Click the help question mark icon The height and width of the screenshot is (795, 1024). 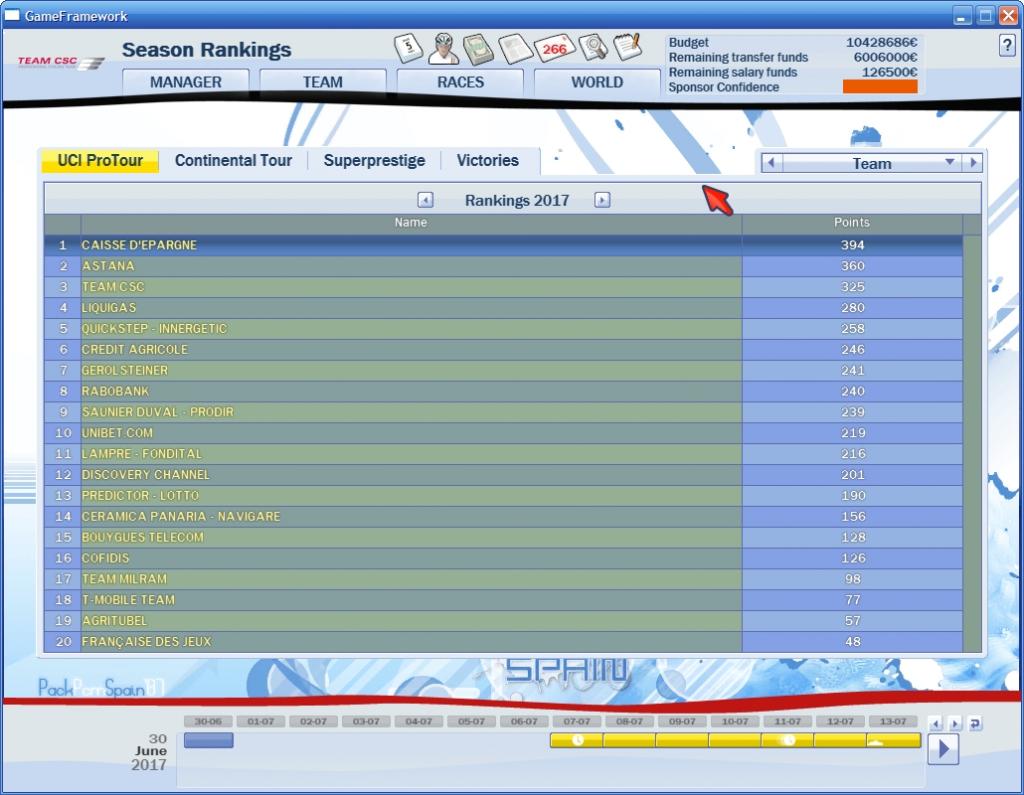pos(1007,46)
